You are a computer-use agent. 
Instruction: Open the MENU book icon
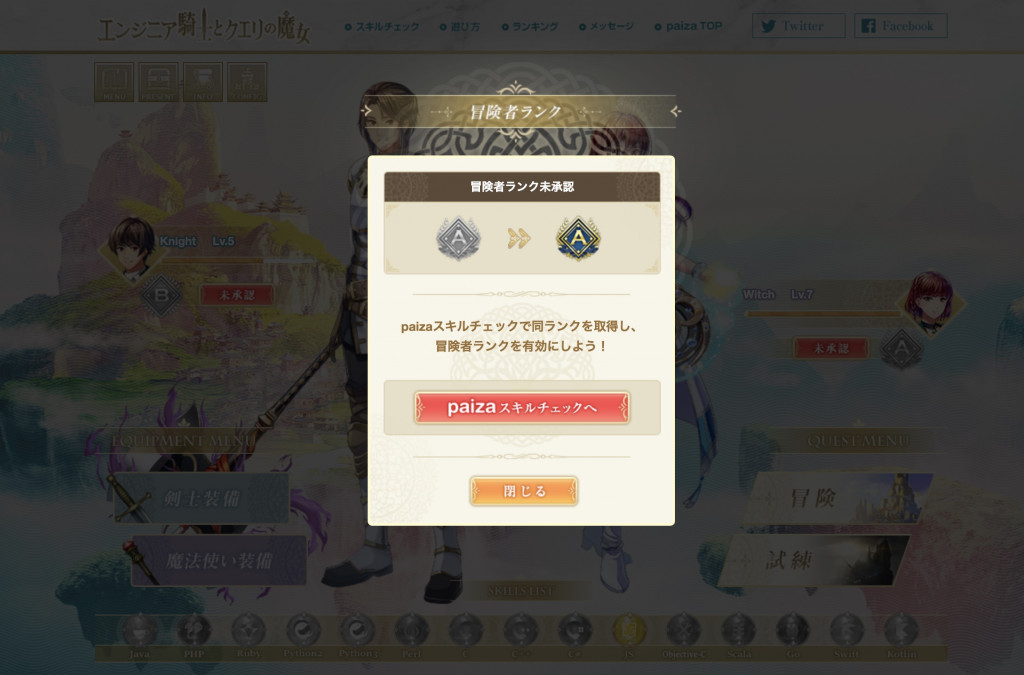114,82
